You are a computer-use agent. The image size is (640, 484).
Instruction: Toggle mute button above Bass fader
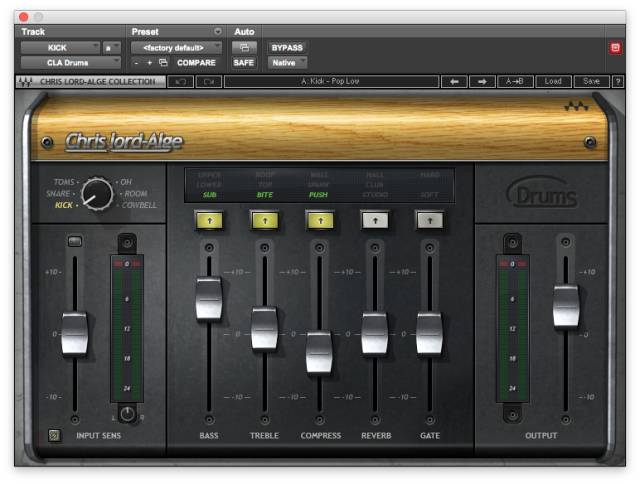[x=209, y=248]
